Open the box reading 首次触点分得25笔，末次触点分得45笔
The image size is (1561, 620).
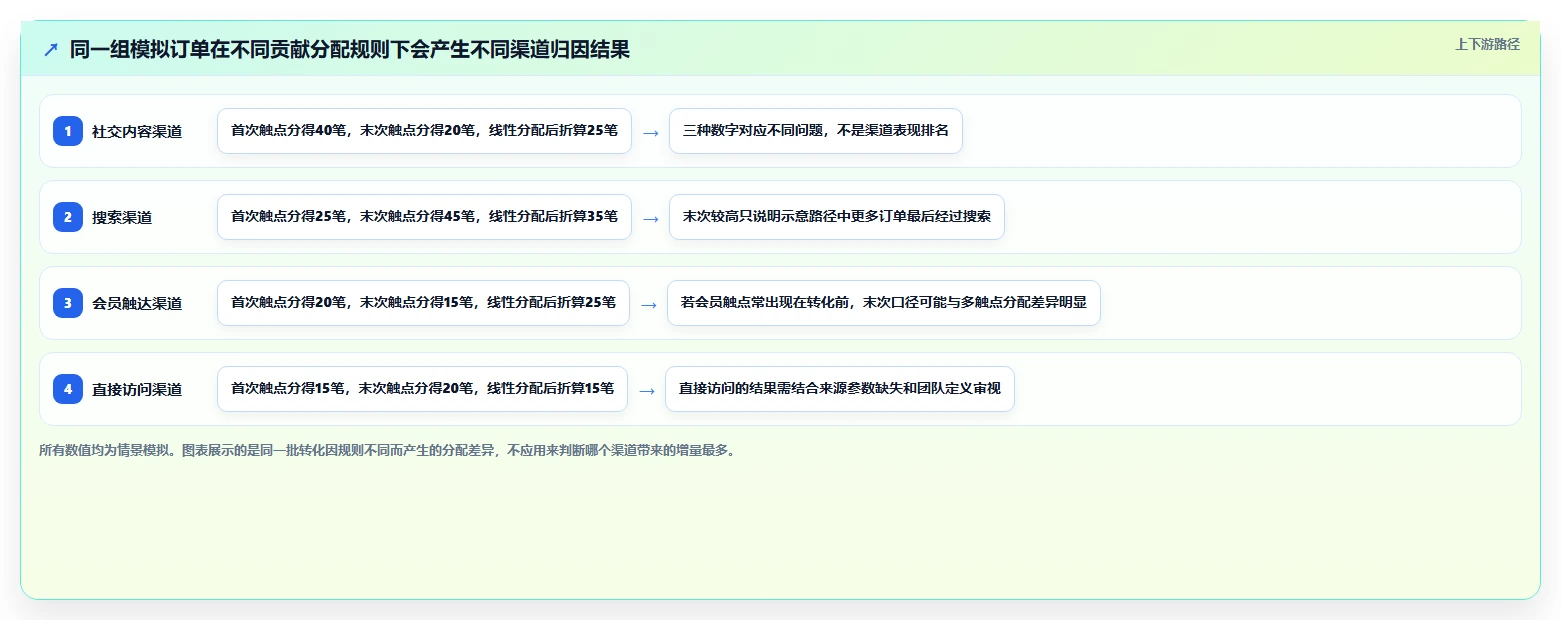coord(424,217)
